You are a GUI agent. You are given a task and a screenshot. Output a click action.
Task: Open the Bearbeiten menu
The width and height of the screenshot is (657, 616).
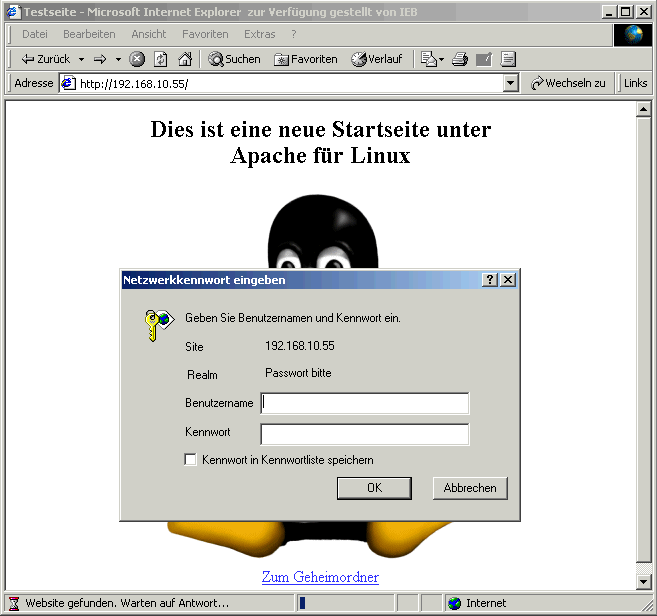coord(89,34)
